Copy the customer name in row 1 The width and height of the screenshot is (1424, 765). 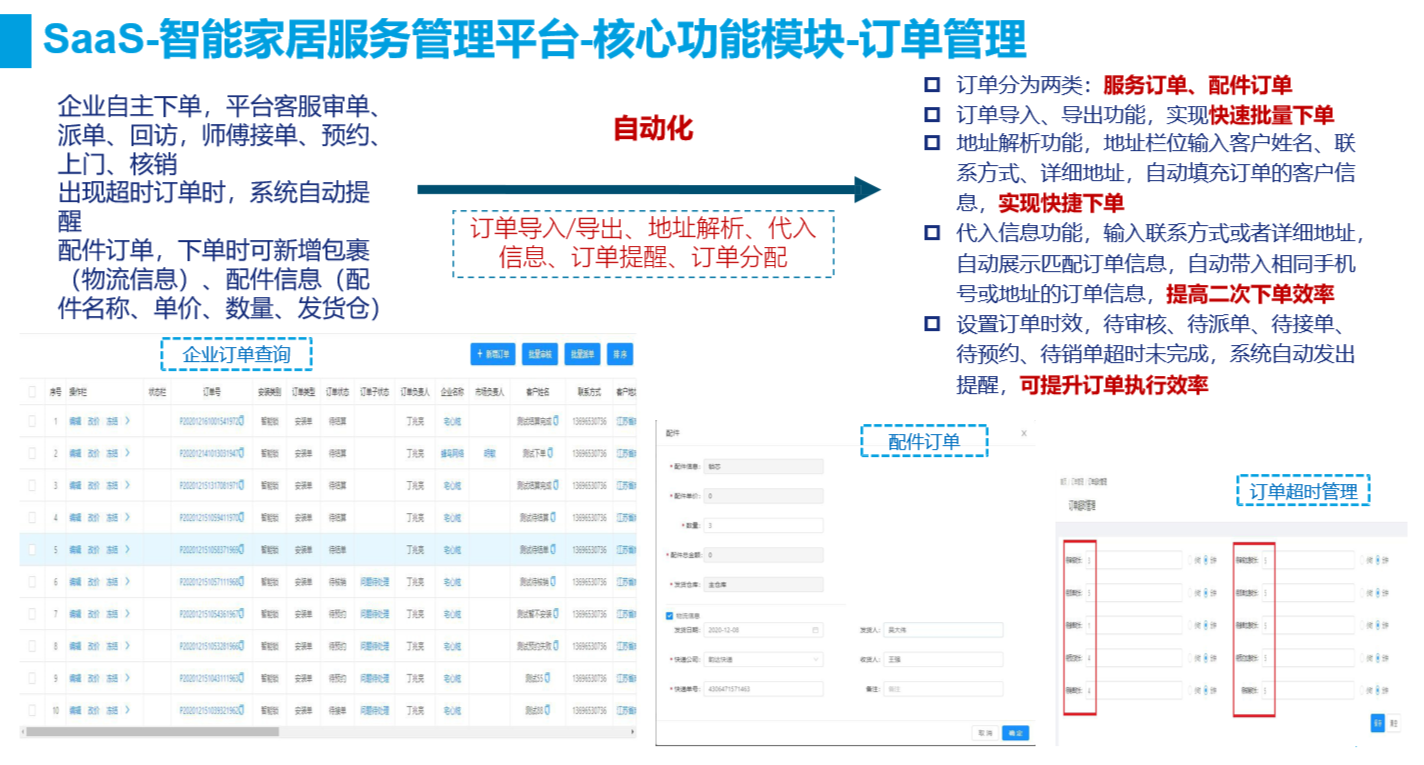(557, 421)
